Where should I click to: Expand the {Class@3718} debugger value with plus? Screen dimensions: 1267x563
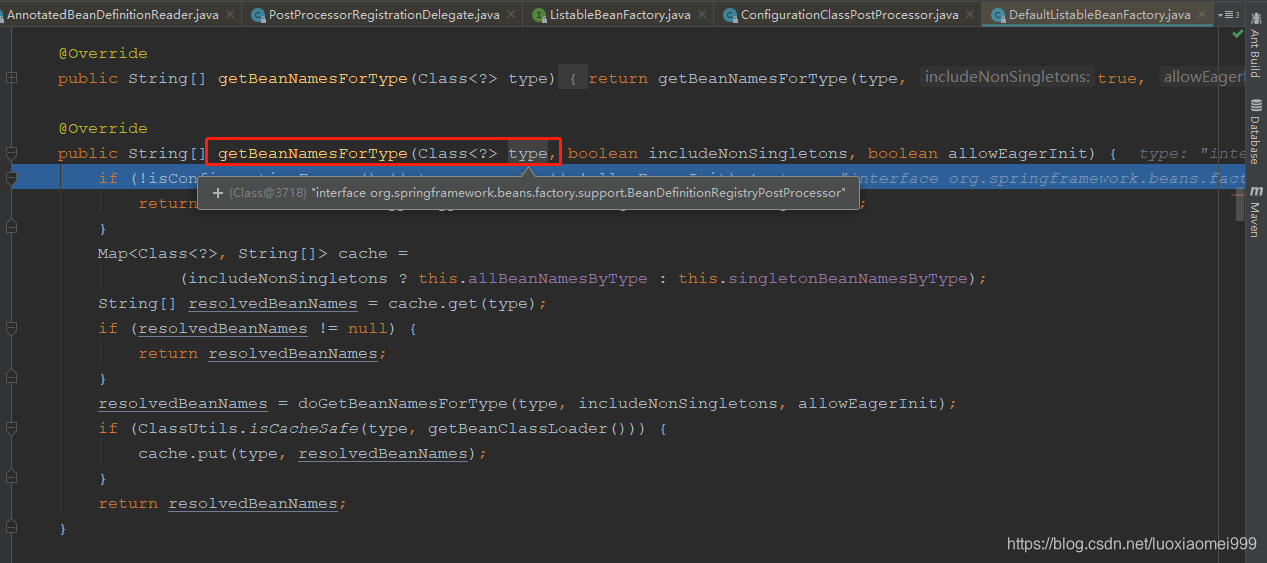coord(218,193)
